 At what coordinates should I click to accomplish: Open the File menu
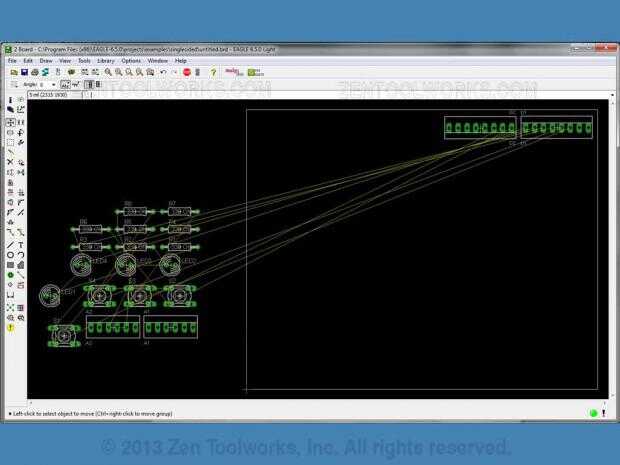12,60
